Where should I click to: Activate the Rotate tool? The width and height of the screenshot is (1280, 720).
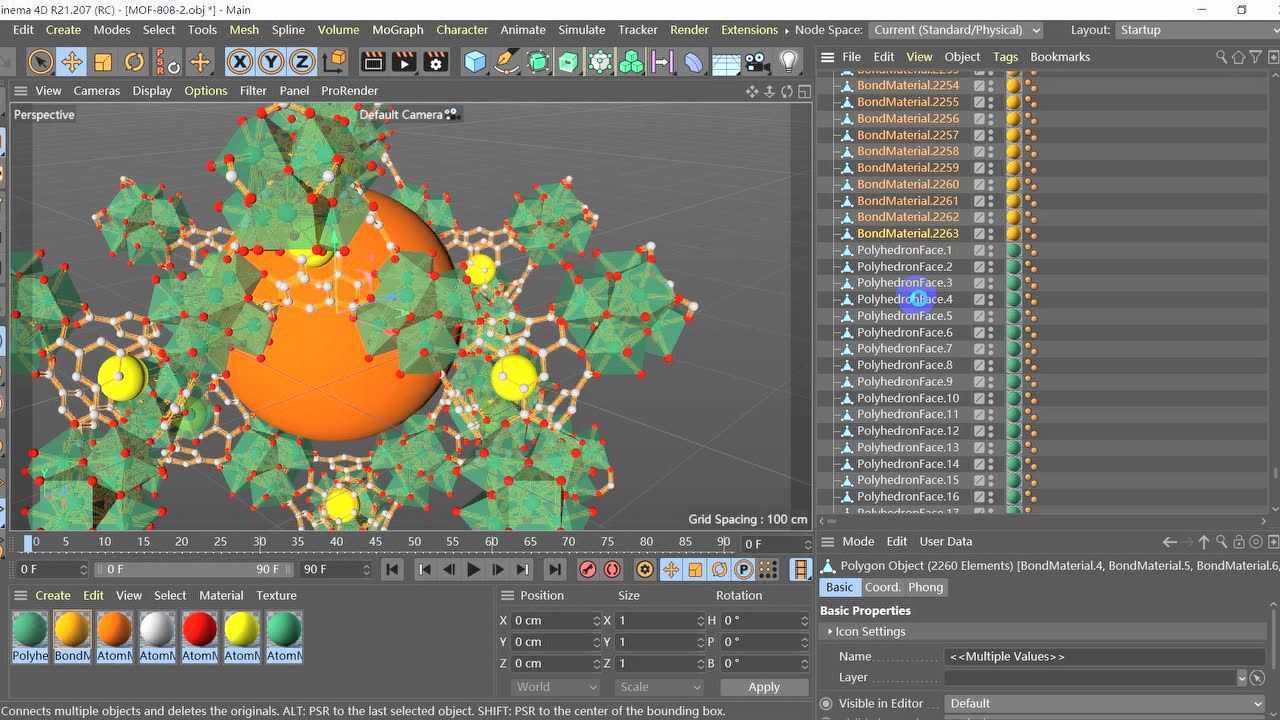(134, 62)
